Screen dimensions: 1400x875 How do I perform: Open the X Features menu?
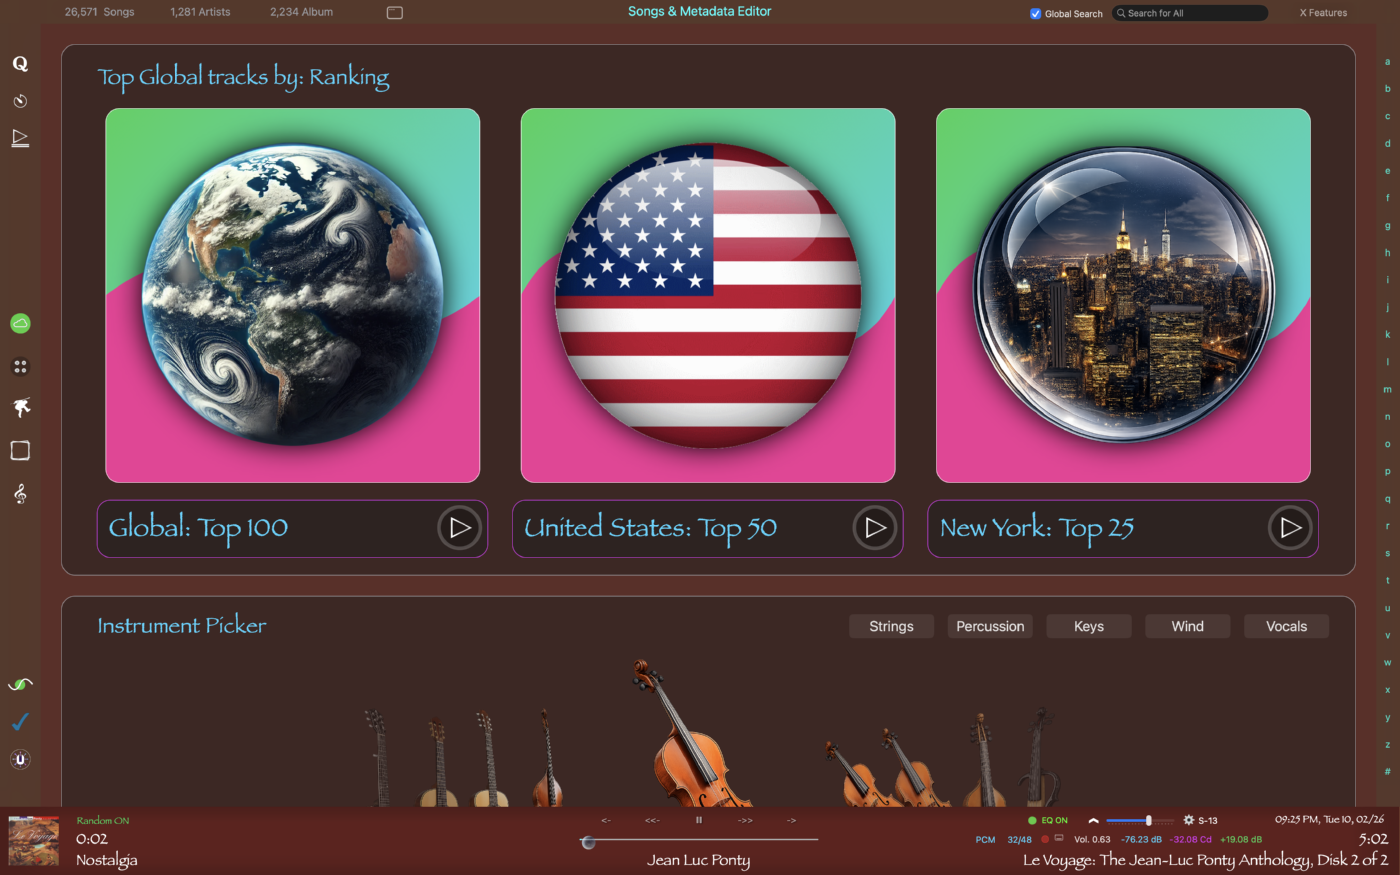coord(1322,13)
